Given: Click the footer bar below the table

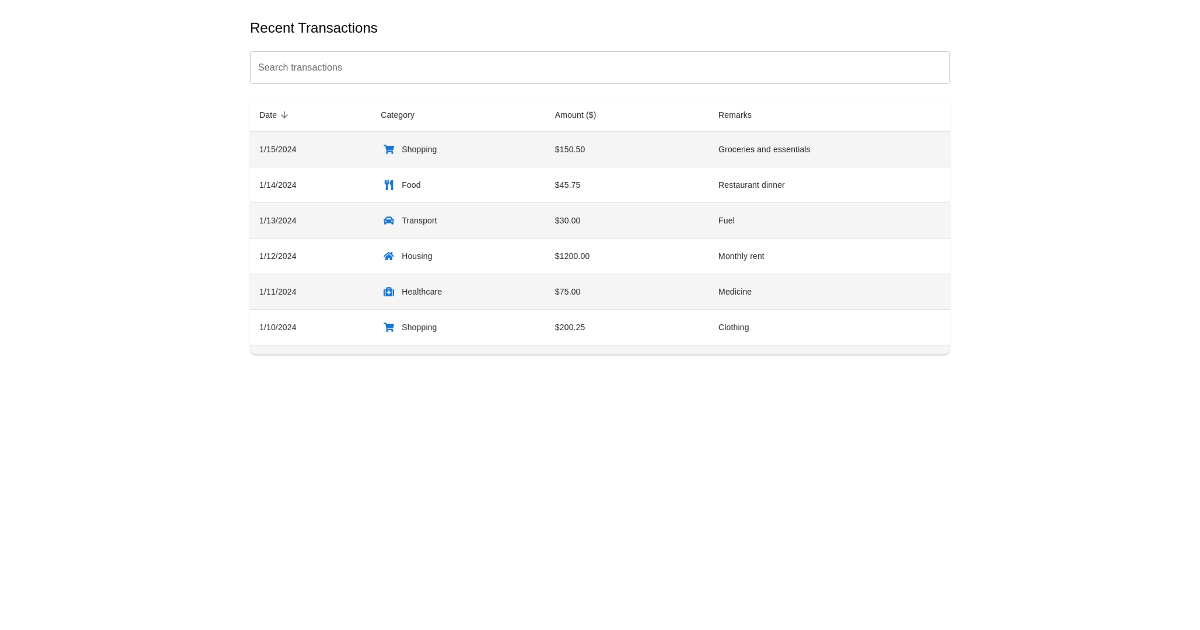Looking at the screenshot, I should (600, 348).
